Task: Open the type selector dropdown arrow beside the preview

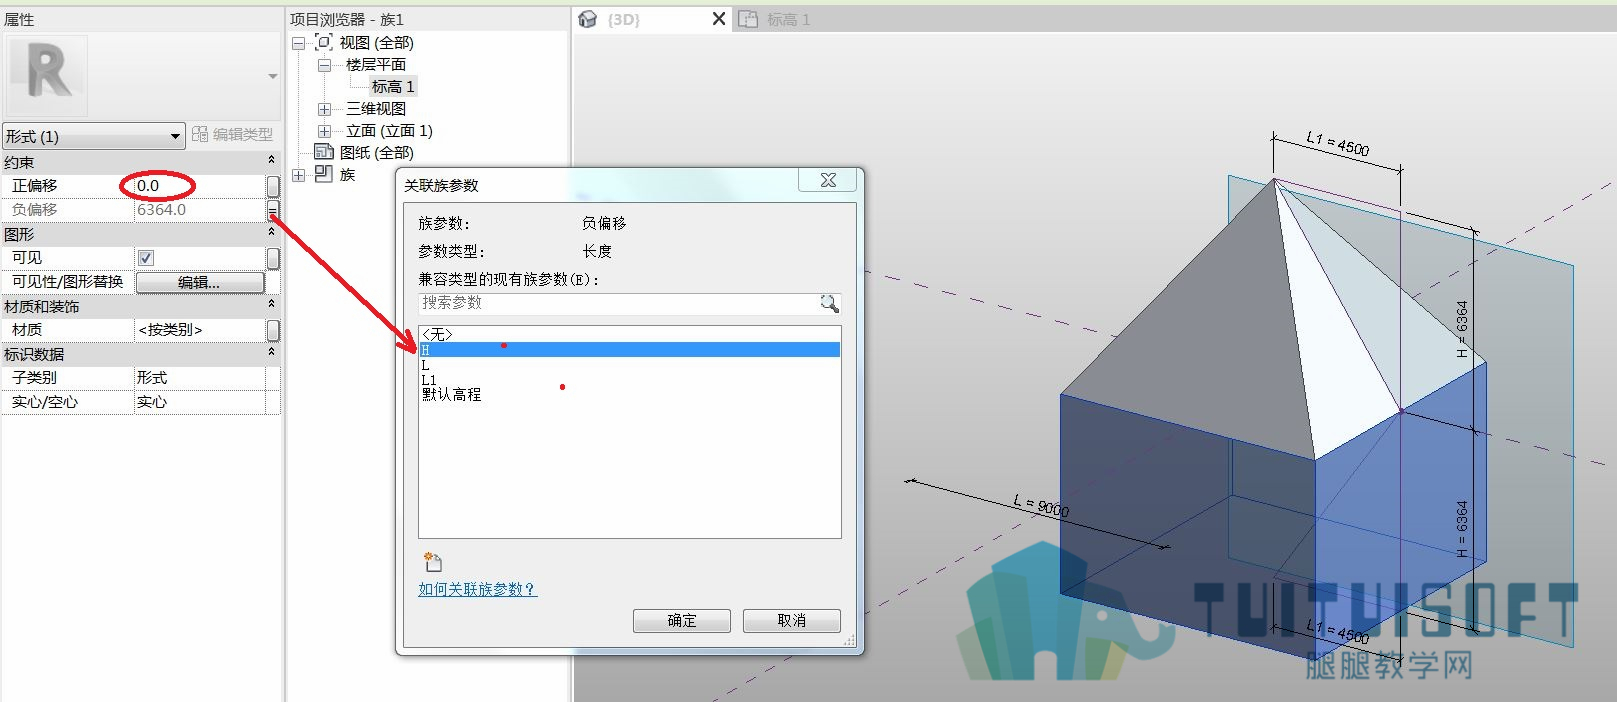Action: pyautogui.click(x=272, y=76)
